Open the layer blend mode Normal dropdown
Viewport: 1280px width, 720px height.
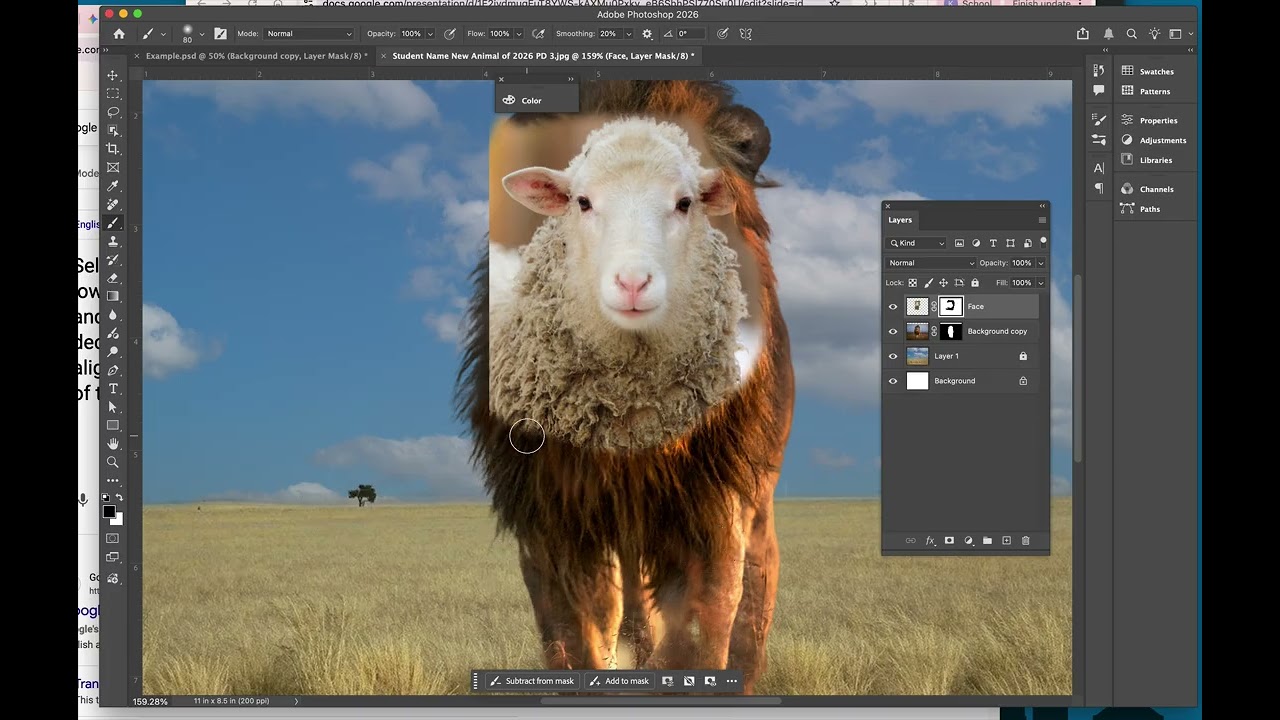931,263
